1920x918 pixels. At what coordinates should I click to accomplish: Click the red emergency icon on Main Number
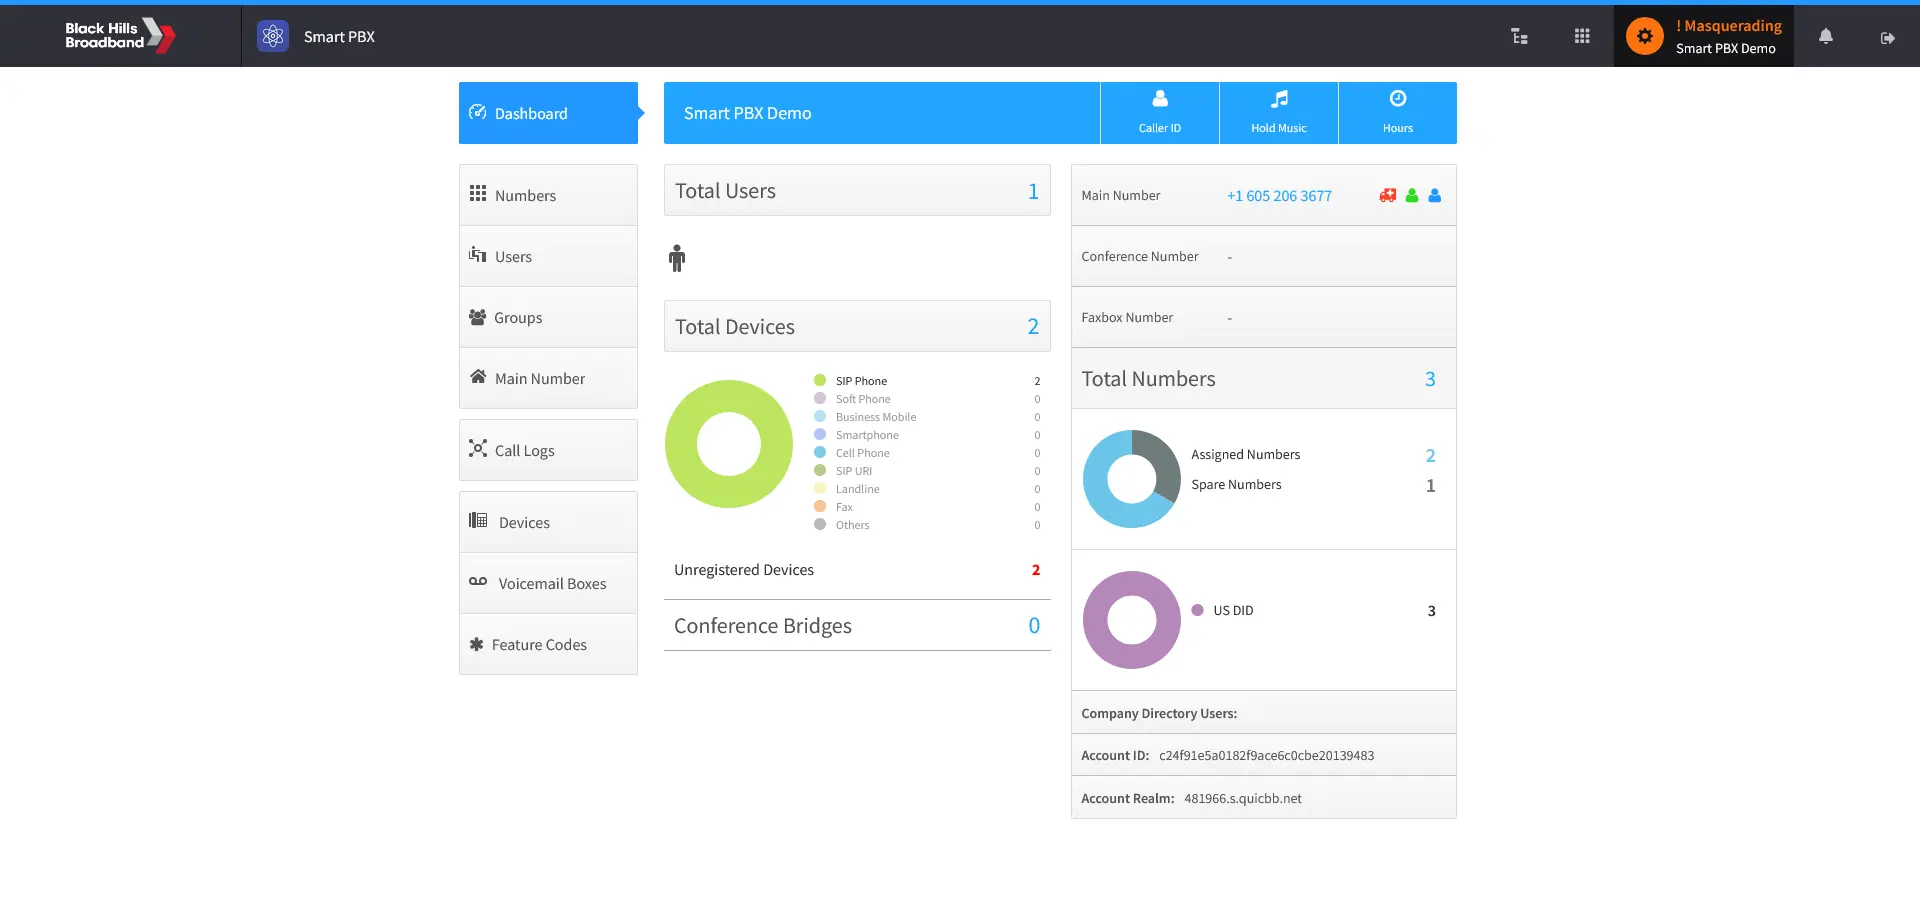[x=1387, y=196]
